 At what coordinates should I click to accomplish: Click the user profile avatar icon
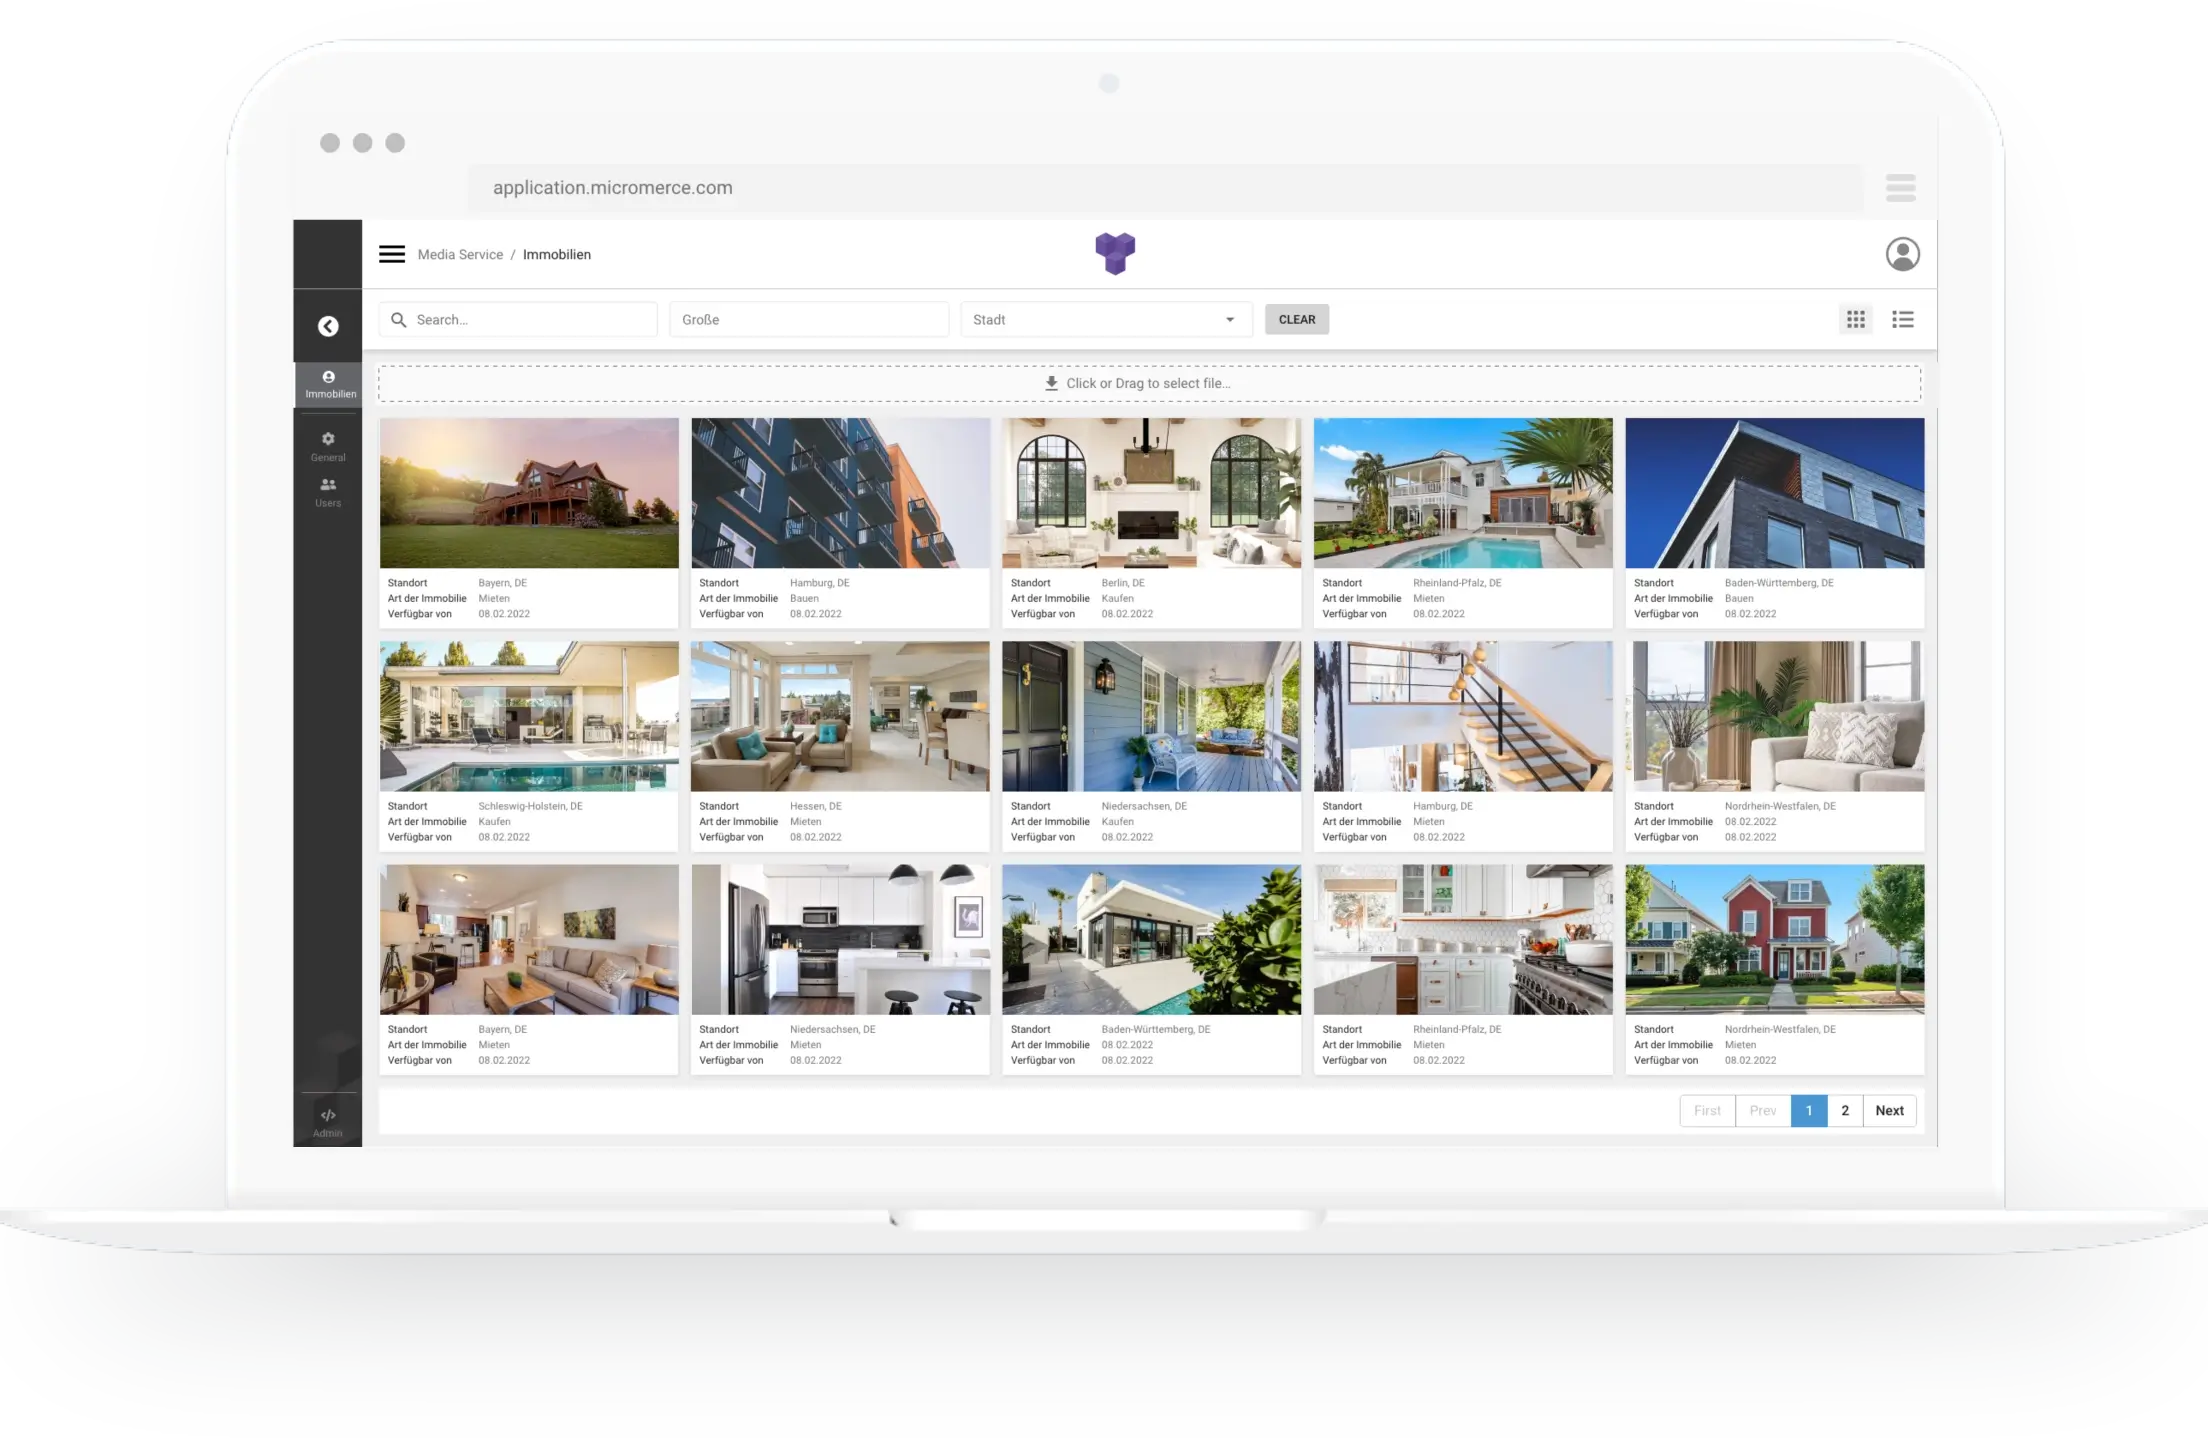[x=1902, y=254]
